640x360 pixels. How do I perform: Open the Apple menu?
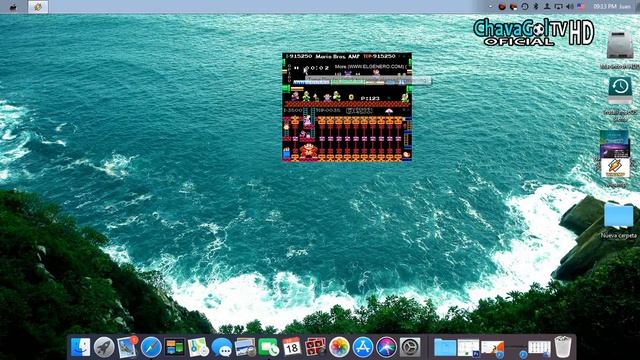(x=13, y=7)
